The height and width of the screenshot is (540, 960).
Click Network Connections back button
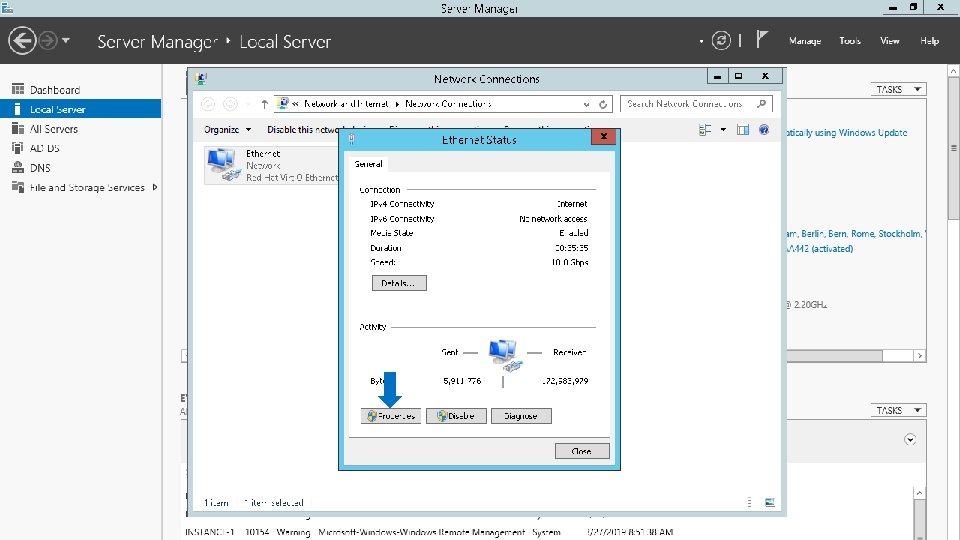click(208, 104)
